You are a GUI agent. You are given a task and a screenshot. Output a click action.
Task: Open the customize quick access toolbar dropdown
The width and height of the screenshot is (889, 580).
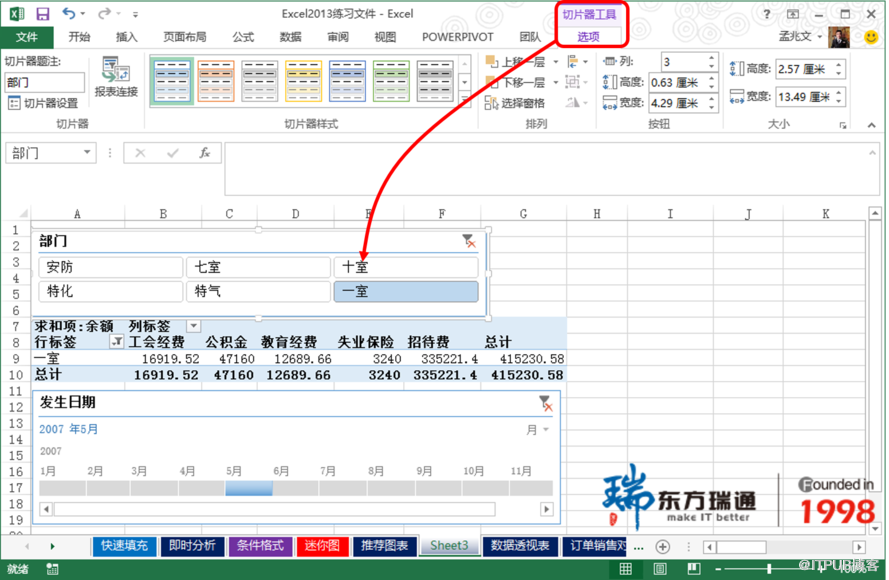tap(135, 14)
